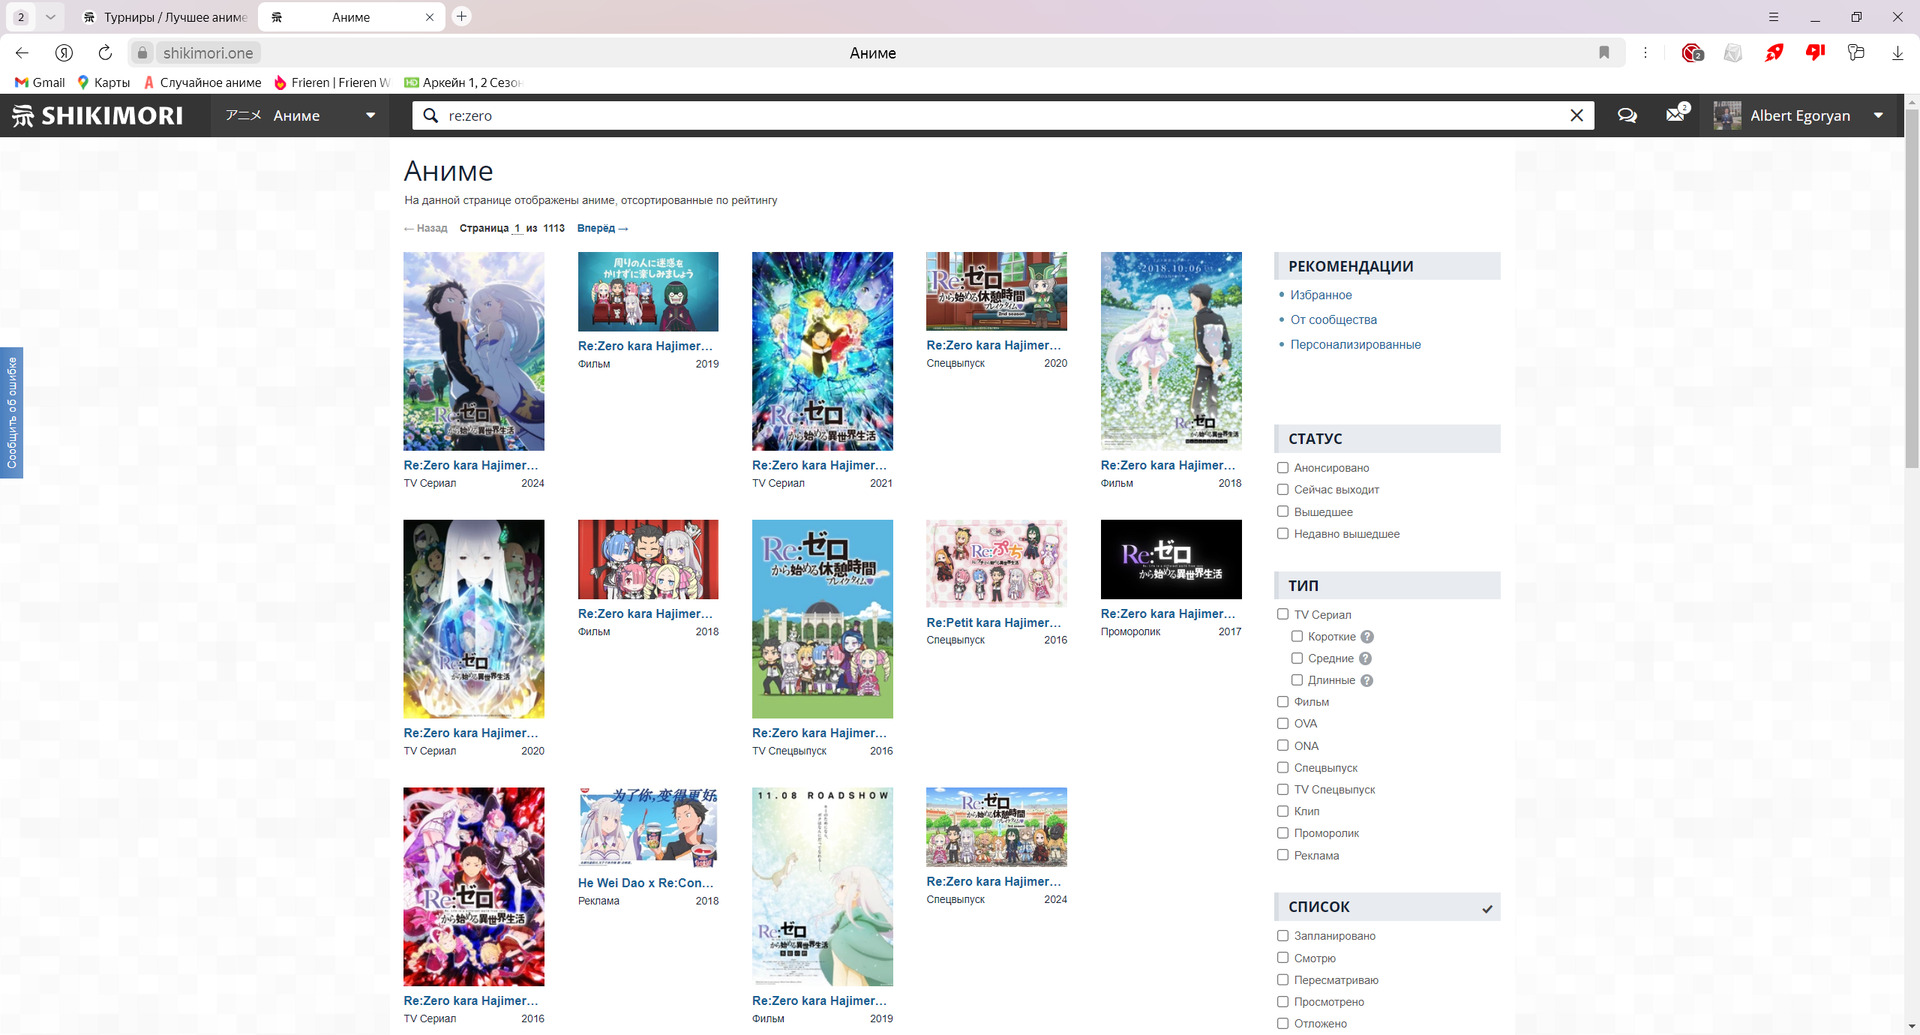Expand the Аниме section dropdown

370,116
